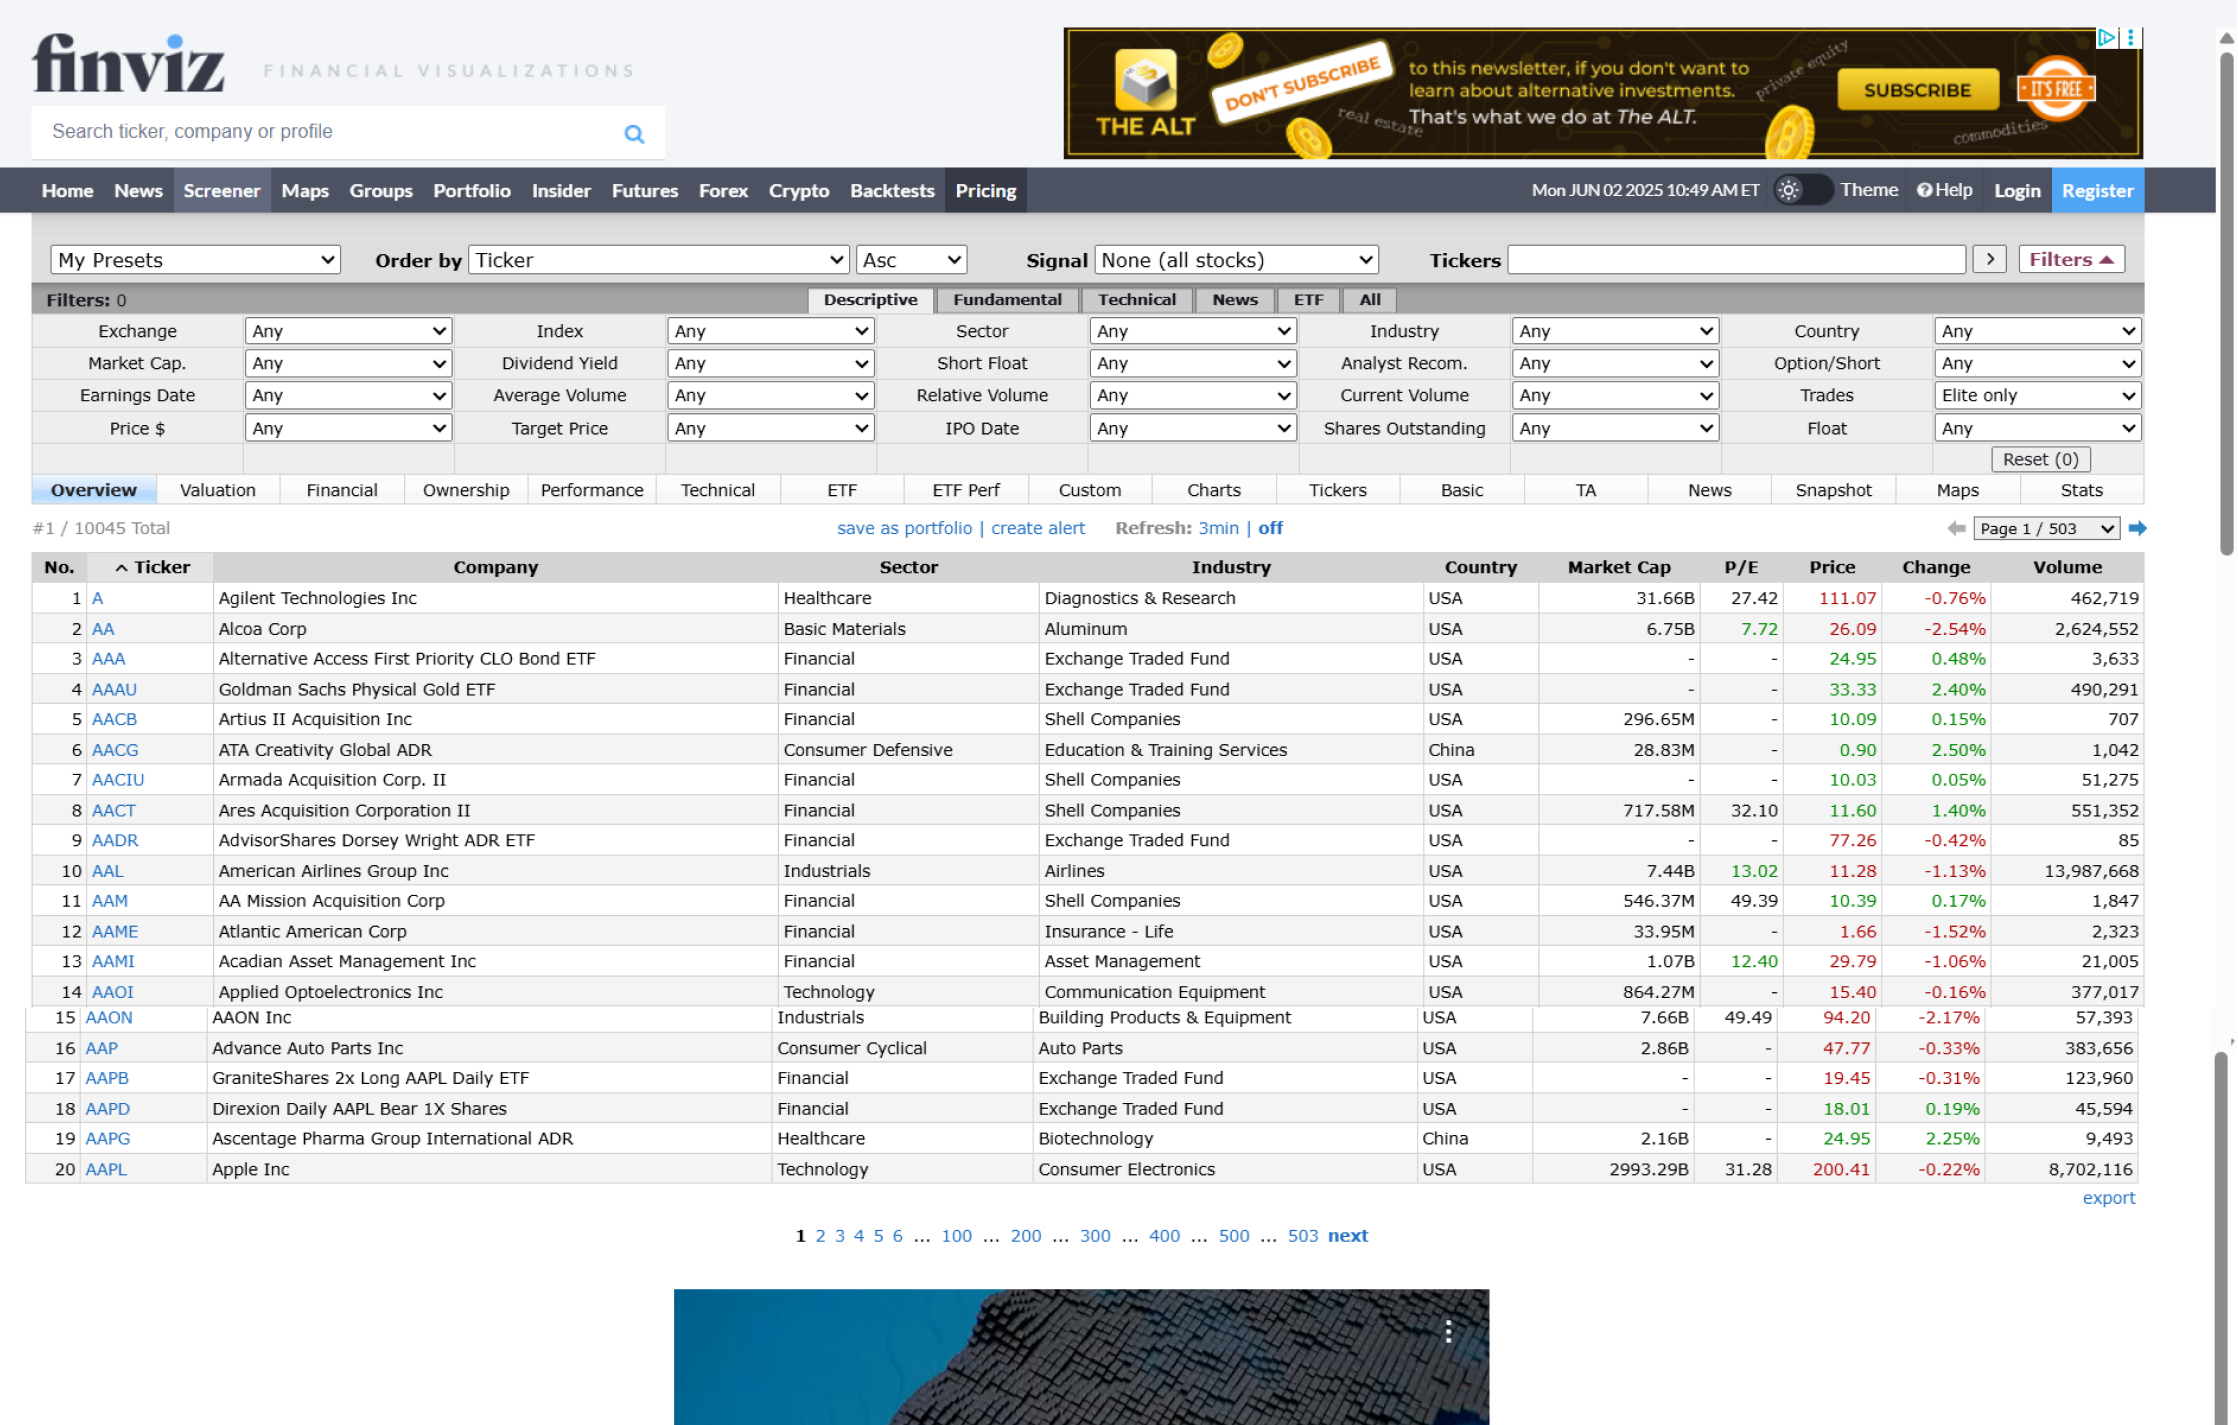The height and width of the screenshot is (1425, 2238).
Task: Change the Asc sort direction dropdown
Action: [x=912, y=260]
